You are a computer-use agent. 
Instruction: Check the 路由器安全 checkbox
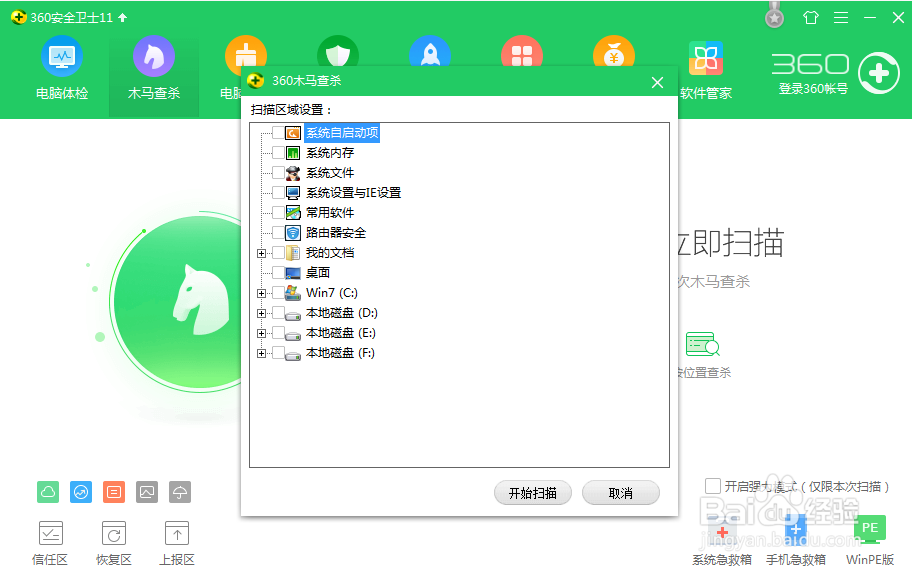(x=278, y=233)
